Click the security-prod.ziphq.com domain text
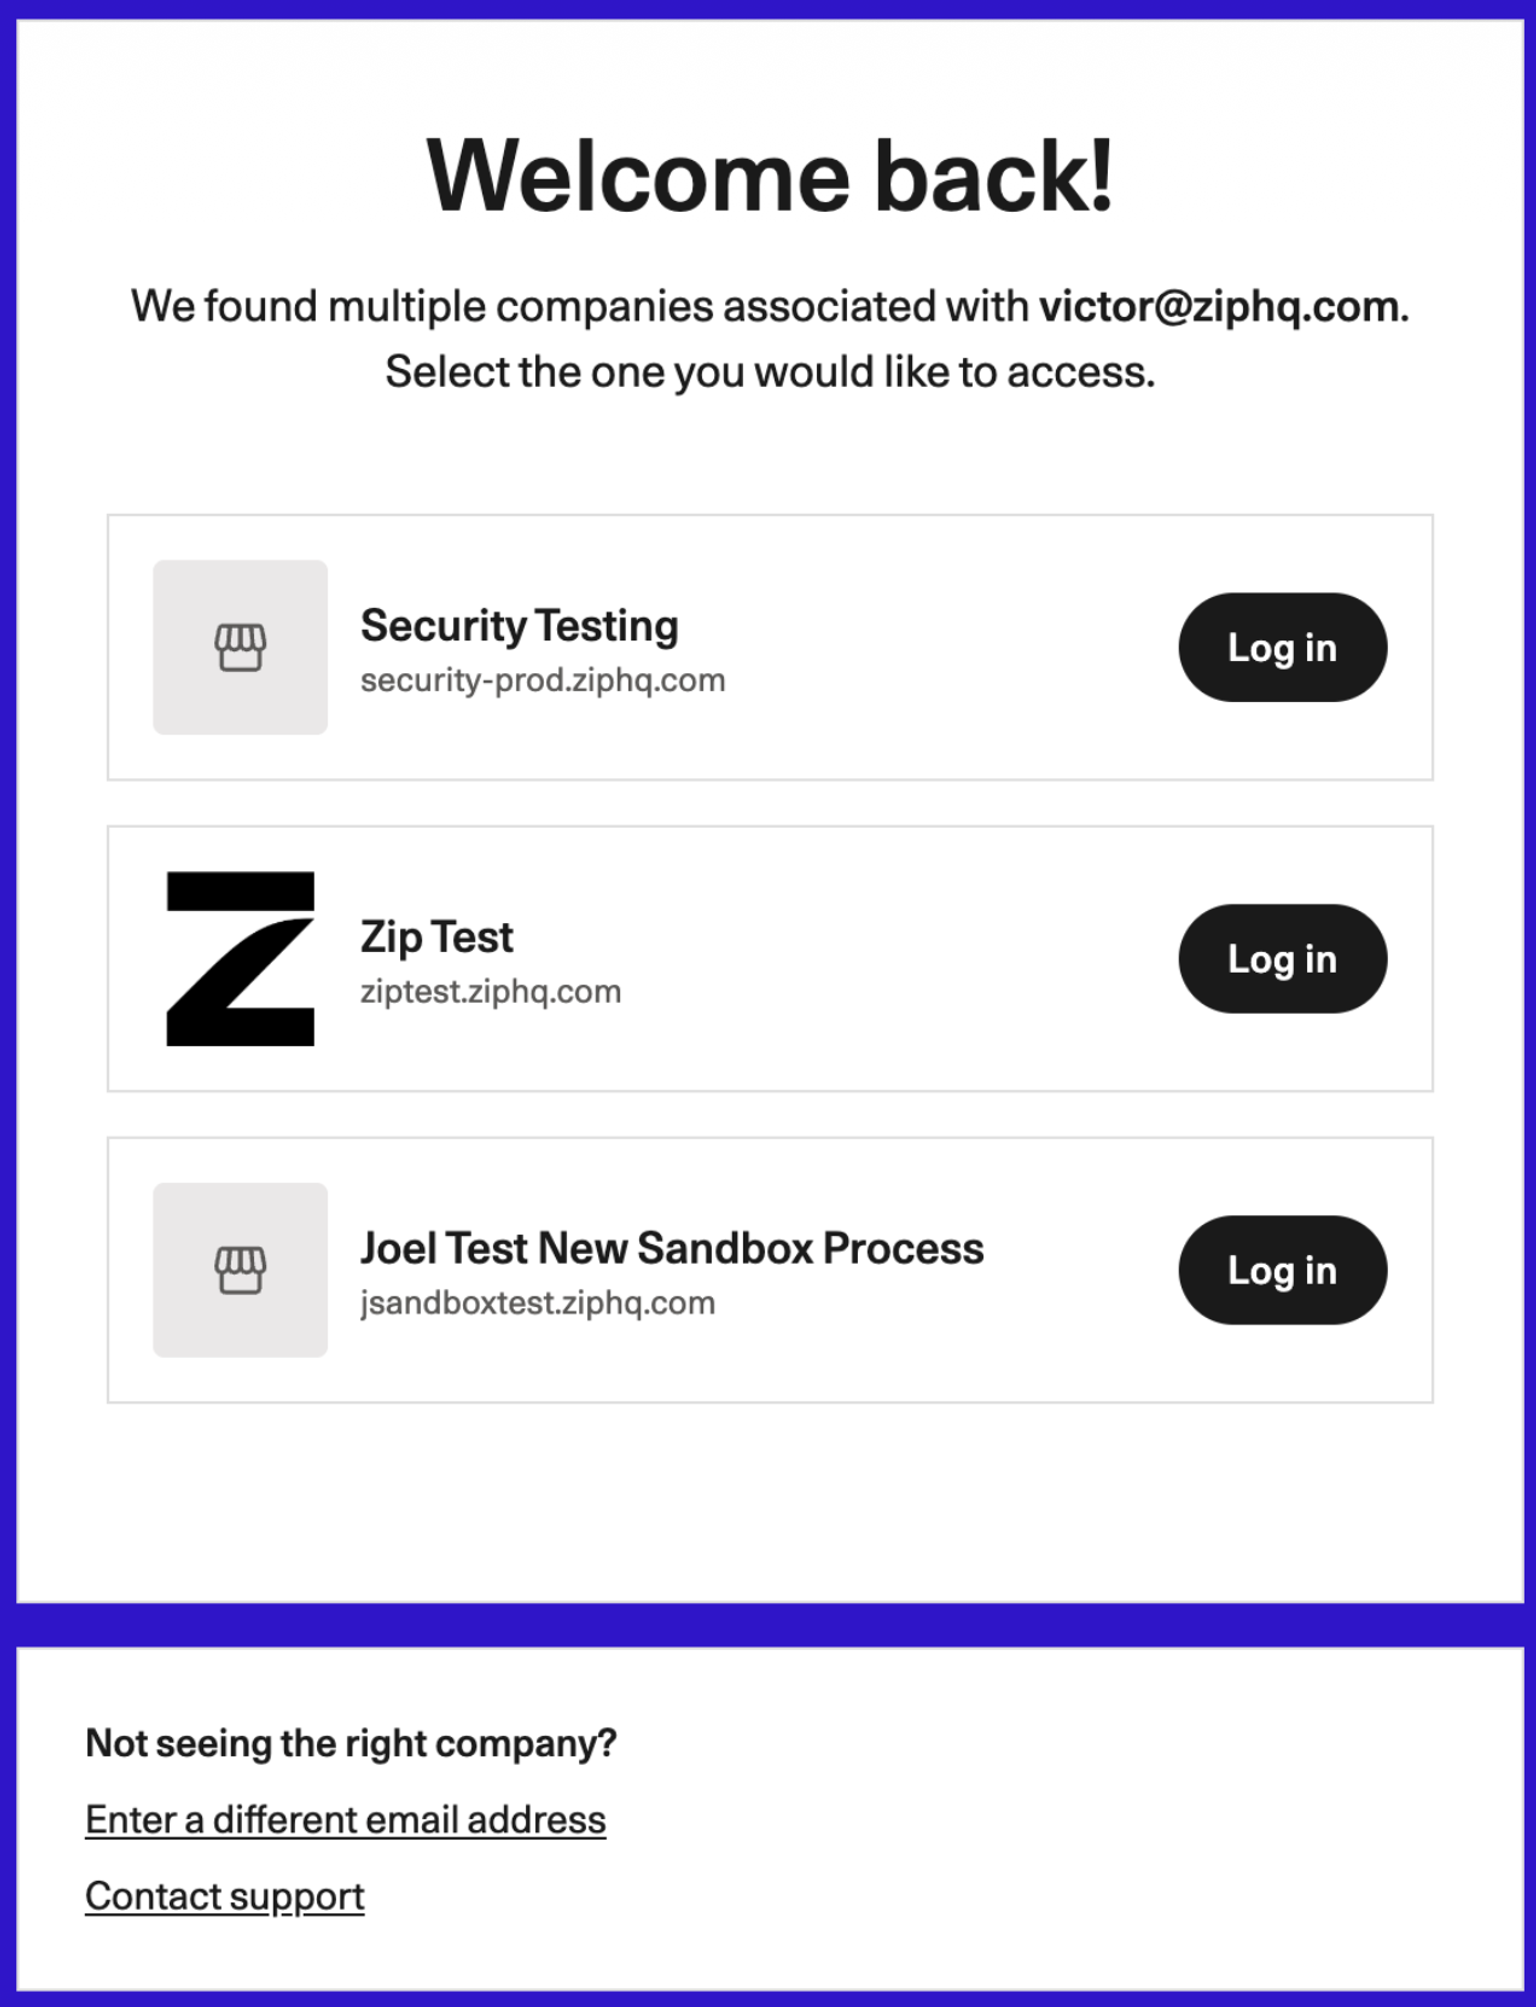The width and height of the screenshot is (1536, 2007). (542, 680)
